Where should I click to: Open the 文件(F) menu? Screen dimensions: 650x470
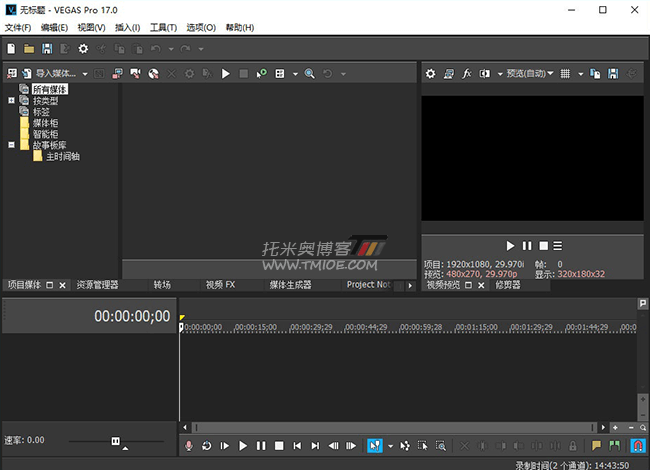(x=18, y=27)
